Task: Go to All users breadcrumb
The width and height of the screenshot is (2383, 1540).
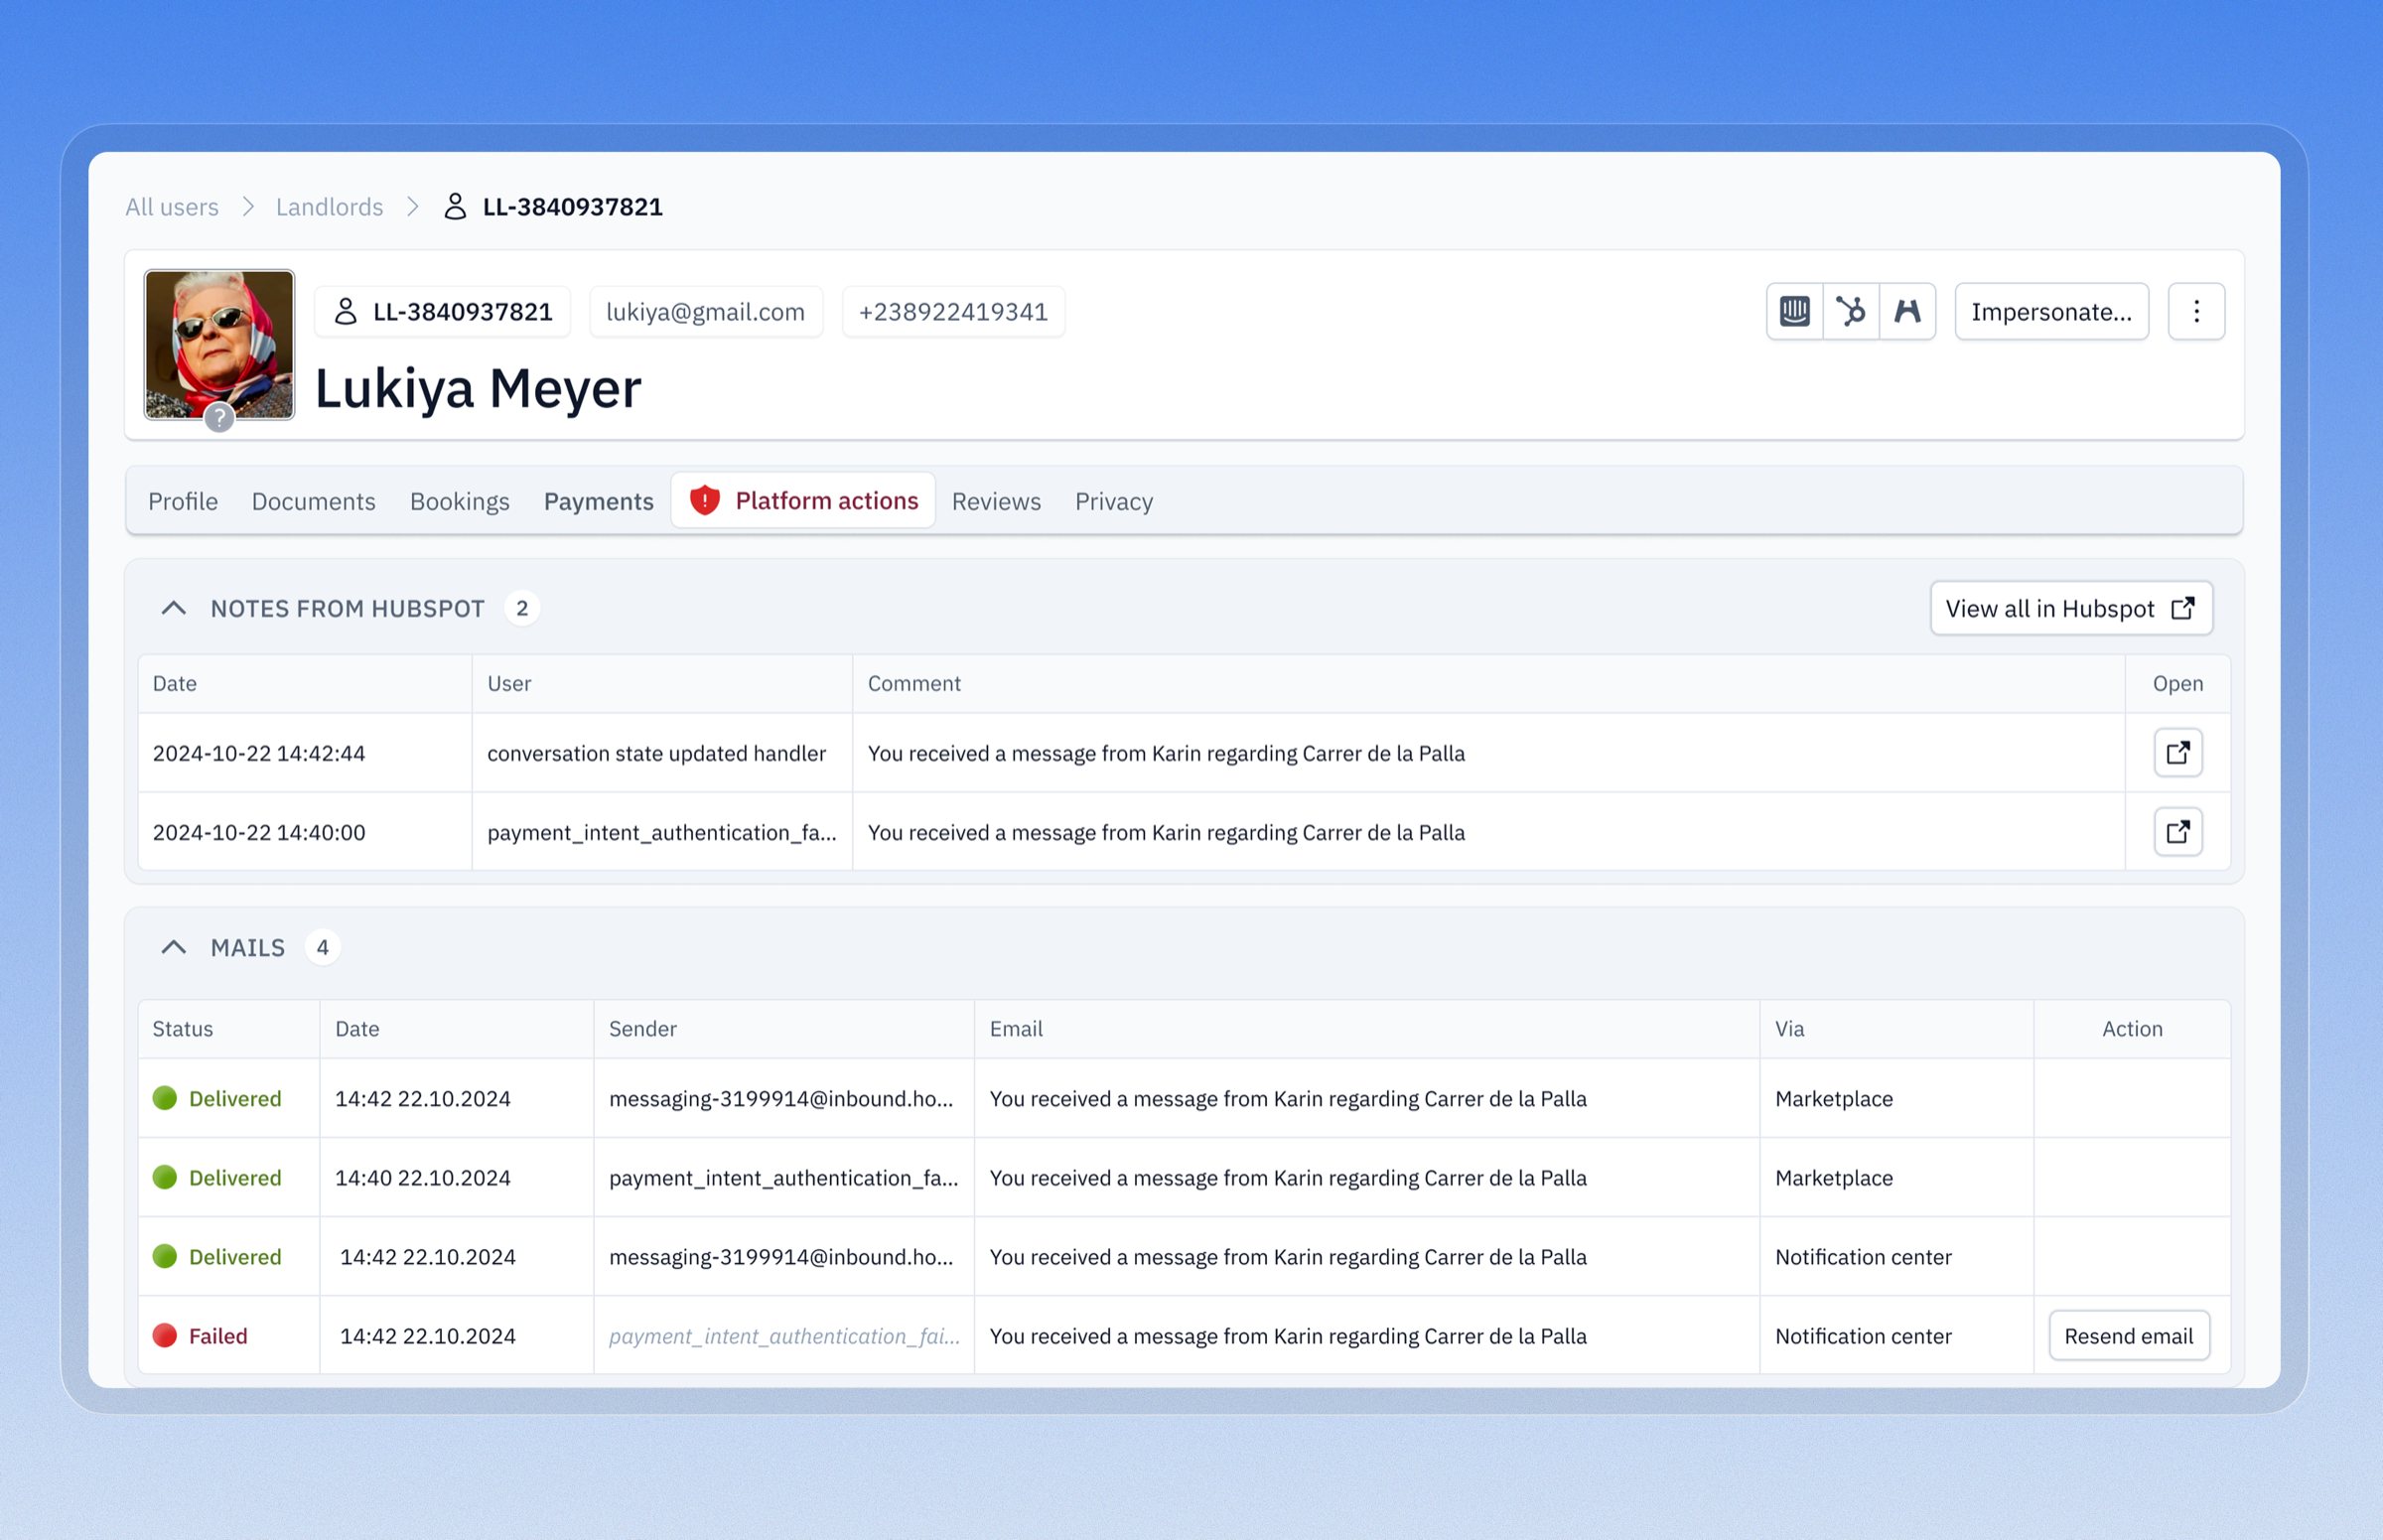Action: coord(172,206)
